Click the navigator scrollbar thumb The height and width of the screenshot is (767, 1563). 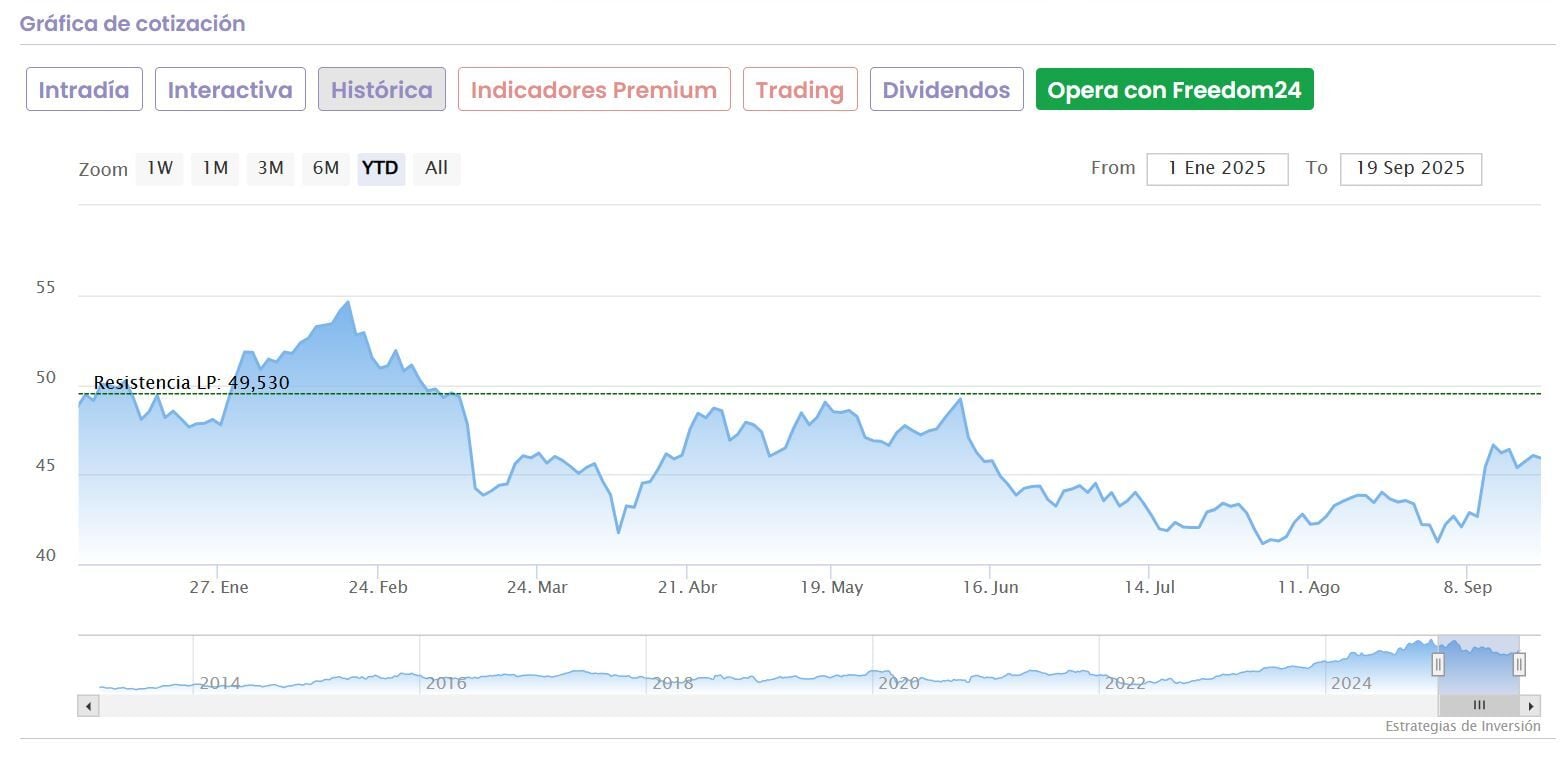pyautogui.click(x=1479, y=706)
